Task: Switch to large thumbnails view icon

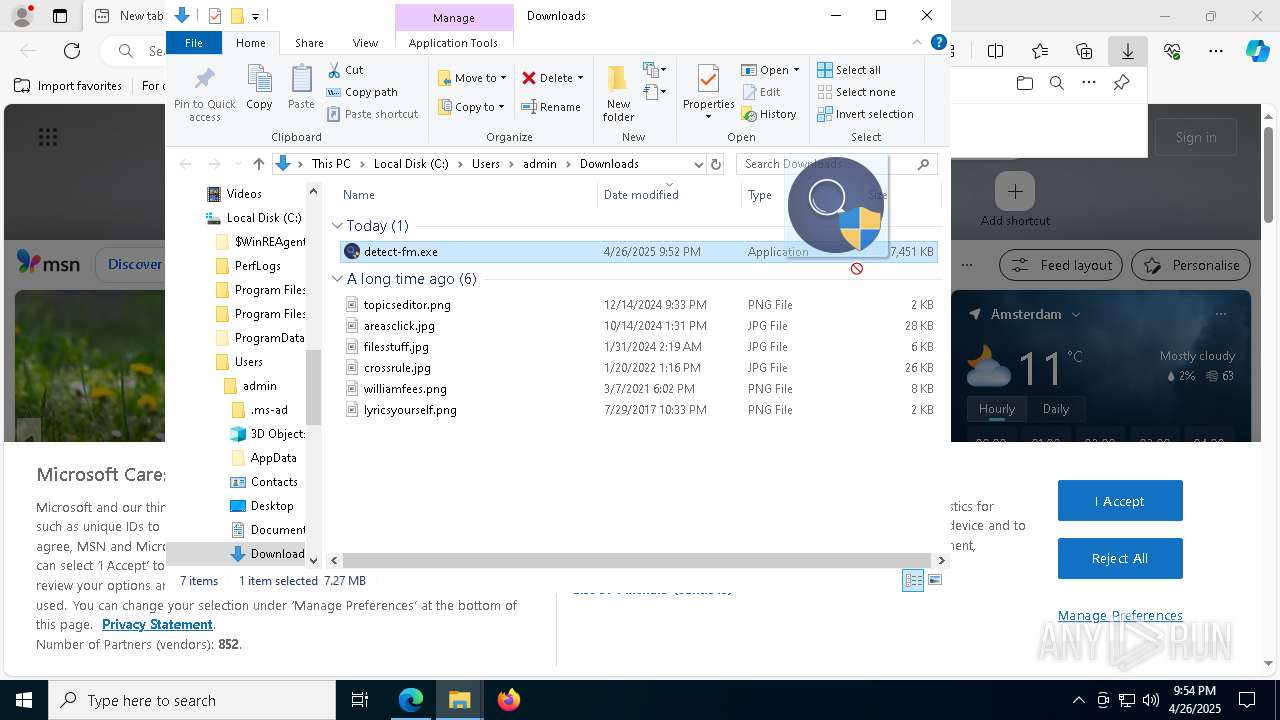Action: click(x=935, y=580)
